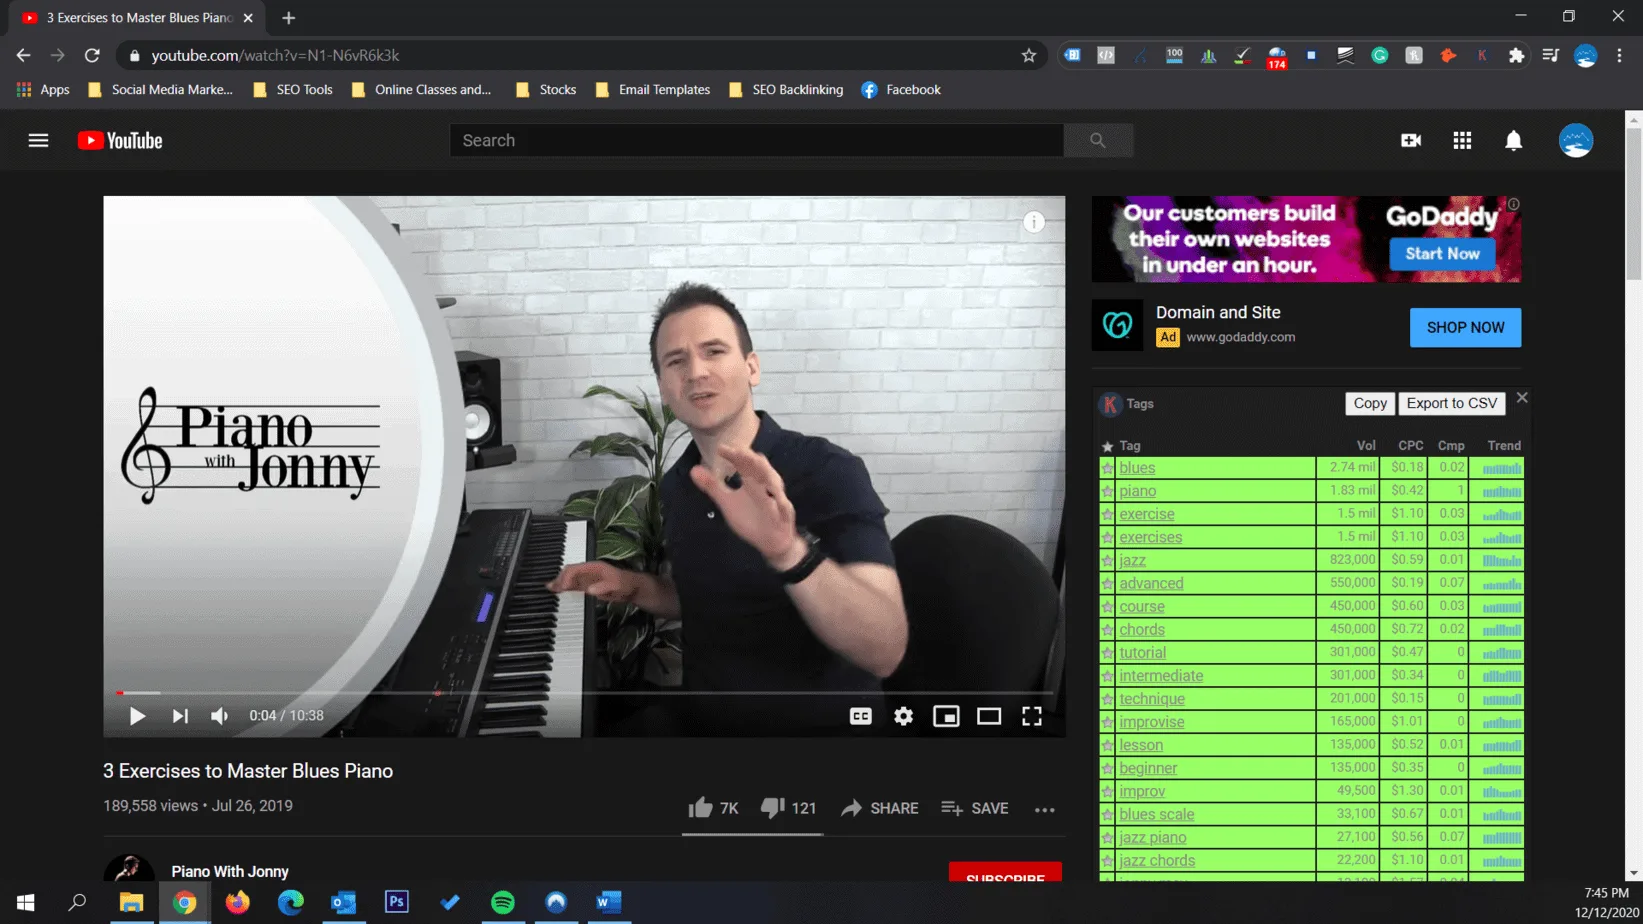The image size is (1643, 924).
Task: Switch to miniplayer mode
Action: coord(946,716)
